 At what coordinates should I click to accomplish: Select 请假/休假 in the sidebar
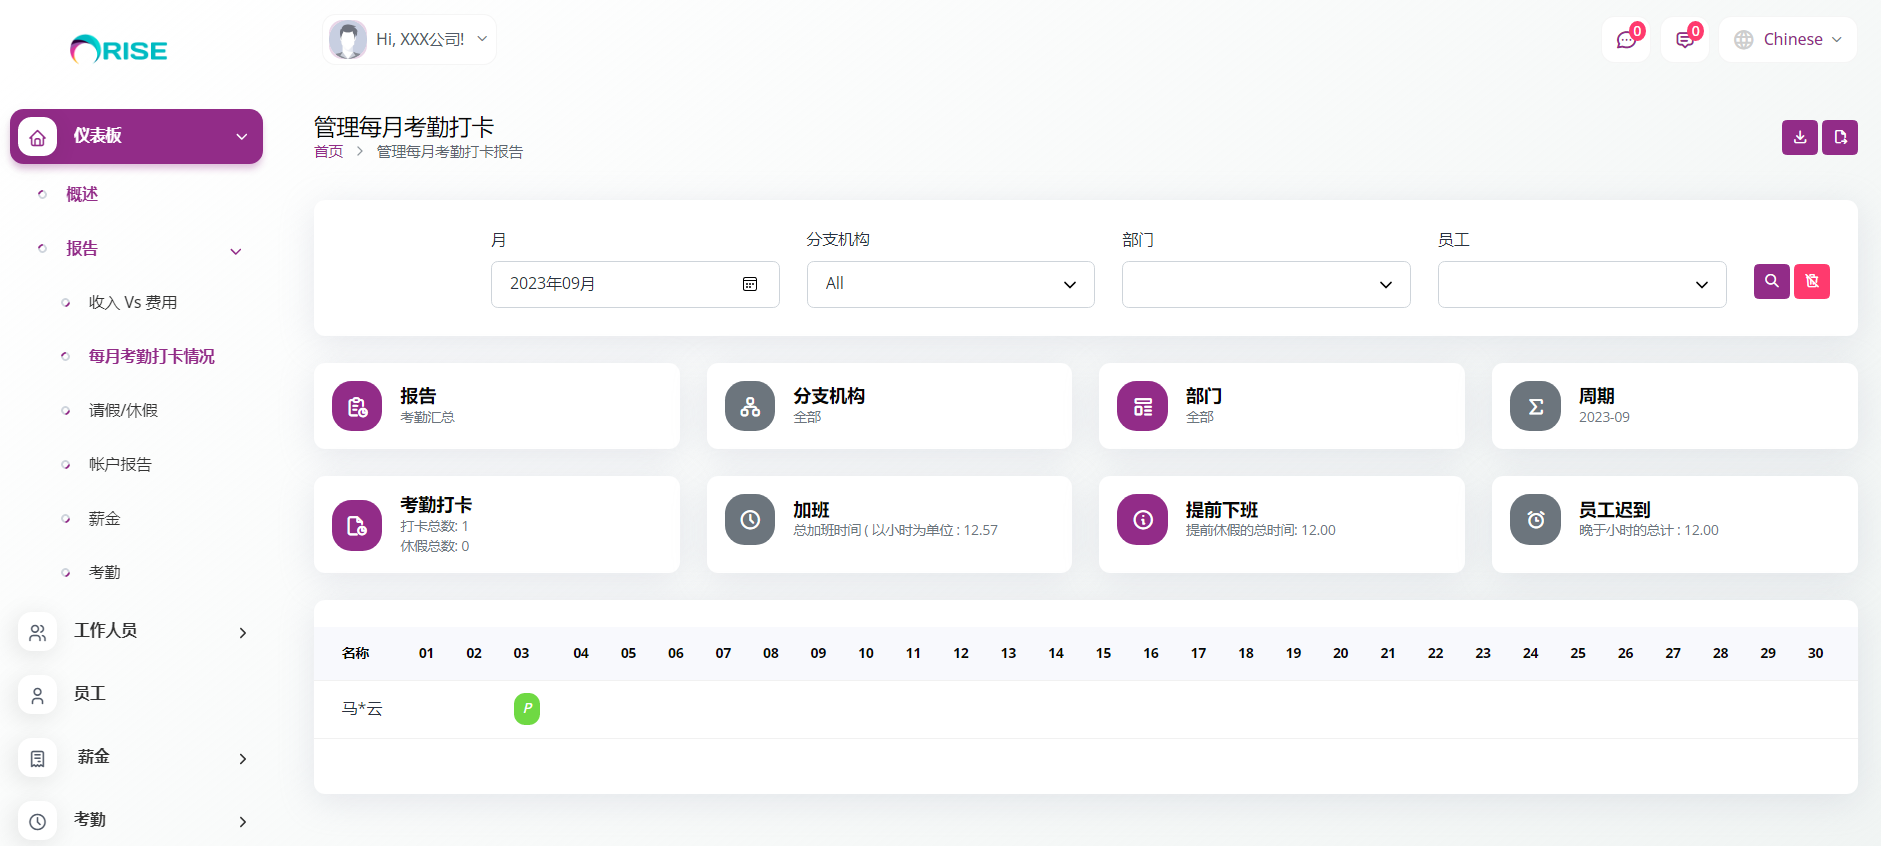coord(123,411)
